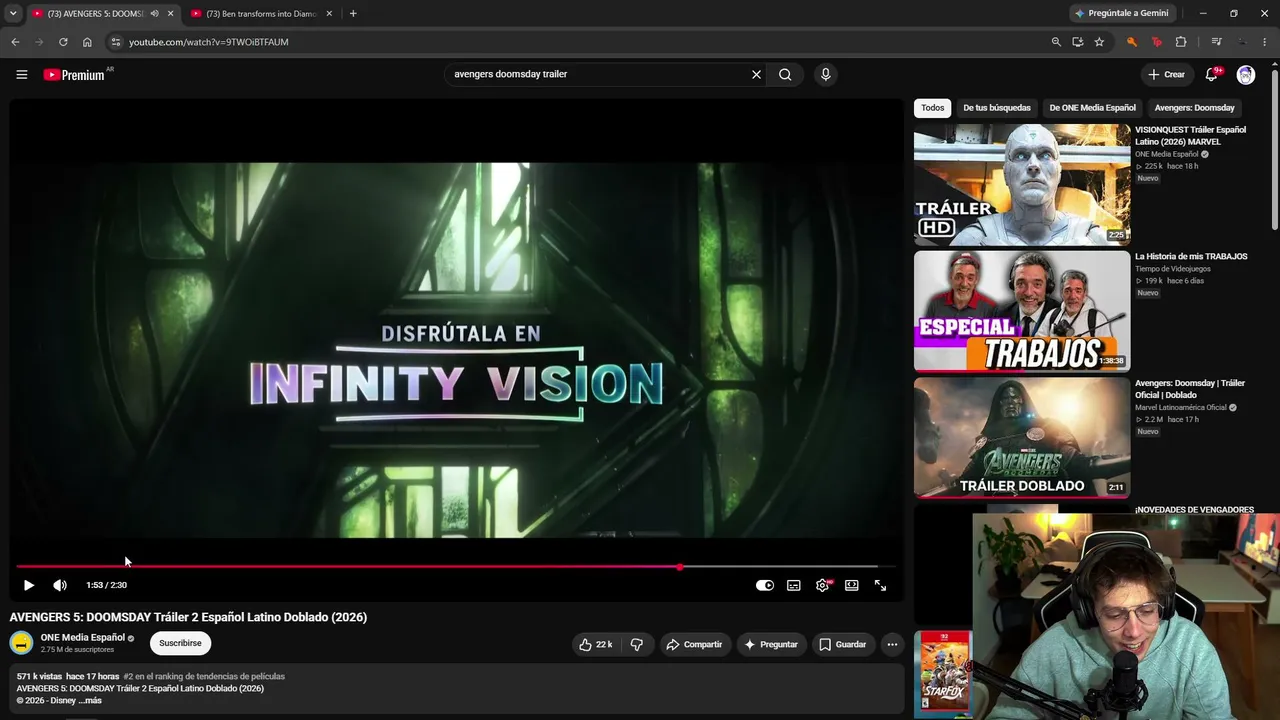Install app icon in address bar
The image size is (1280, 720).
pyautogui.click(x=1077, y=42)
